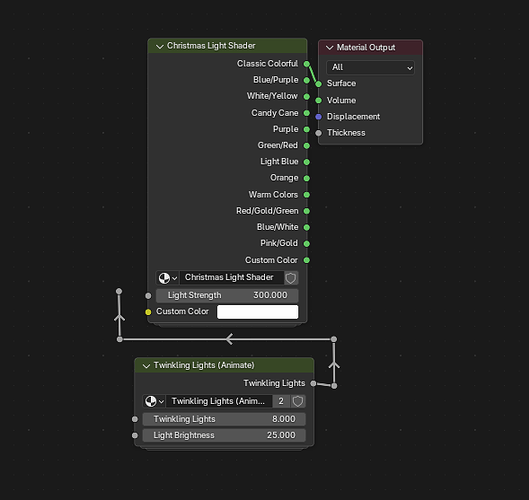Screen dimensions: 529x500
Task: Click the Purple output socket
Action: coord(307,129)
